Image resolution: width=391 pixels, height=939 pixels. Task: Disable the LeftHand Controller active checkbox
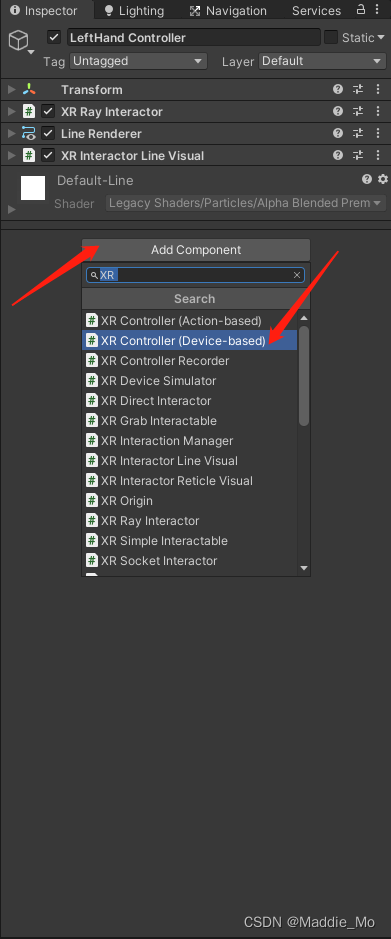tap(54, 37)
